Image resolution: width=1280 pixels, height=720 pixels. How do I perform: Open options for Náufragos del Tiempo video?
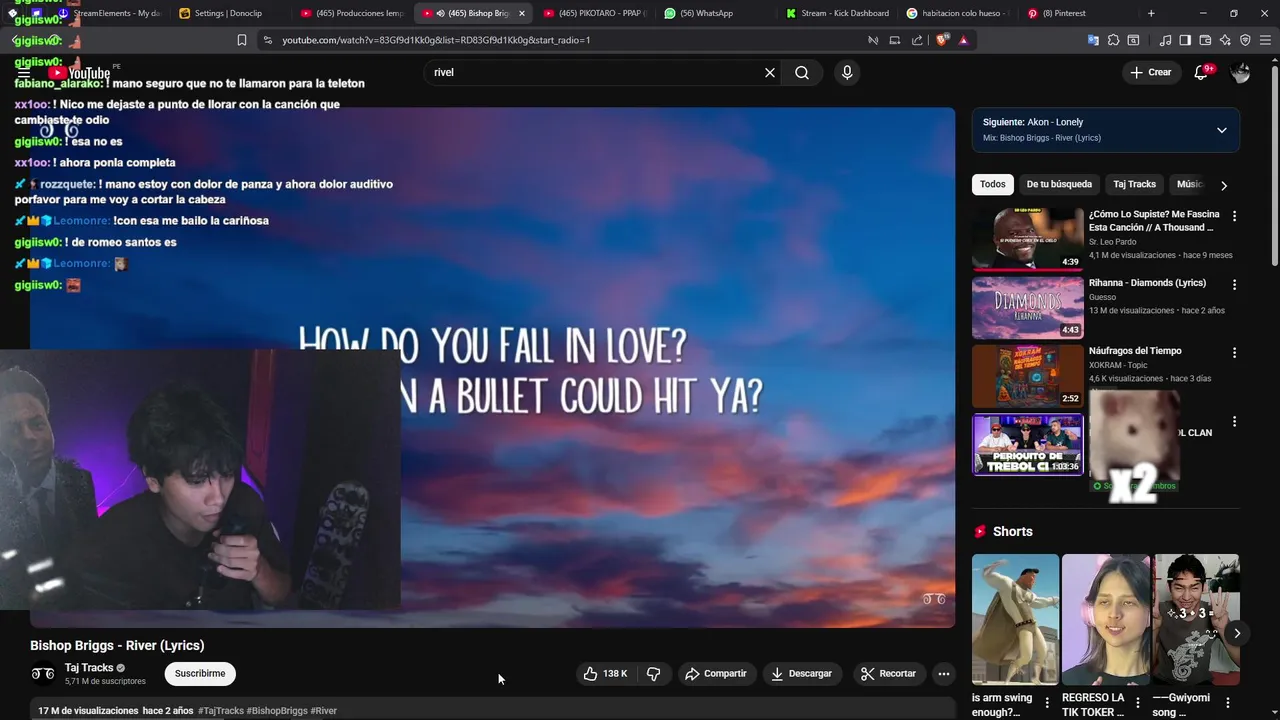pyautogui.click(x=1234, y=353)
